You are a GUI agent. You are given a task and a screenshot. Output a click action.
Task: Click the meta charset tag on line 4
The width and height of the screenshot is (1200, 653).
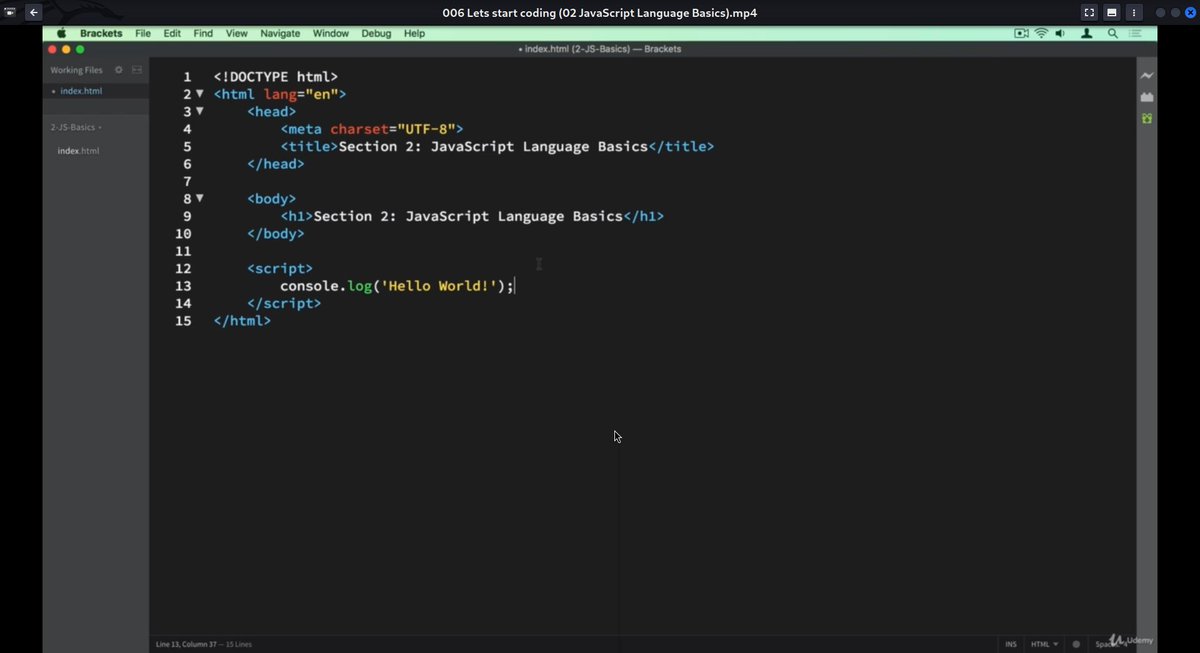pos(372,128)
